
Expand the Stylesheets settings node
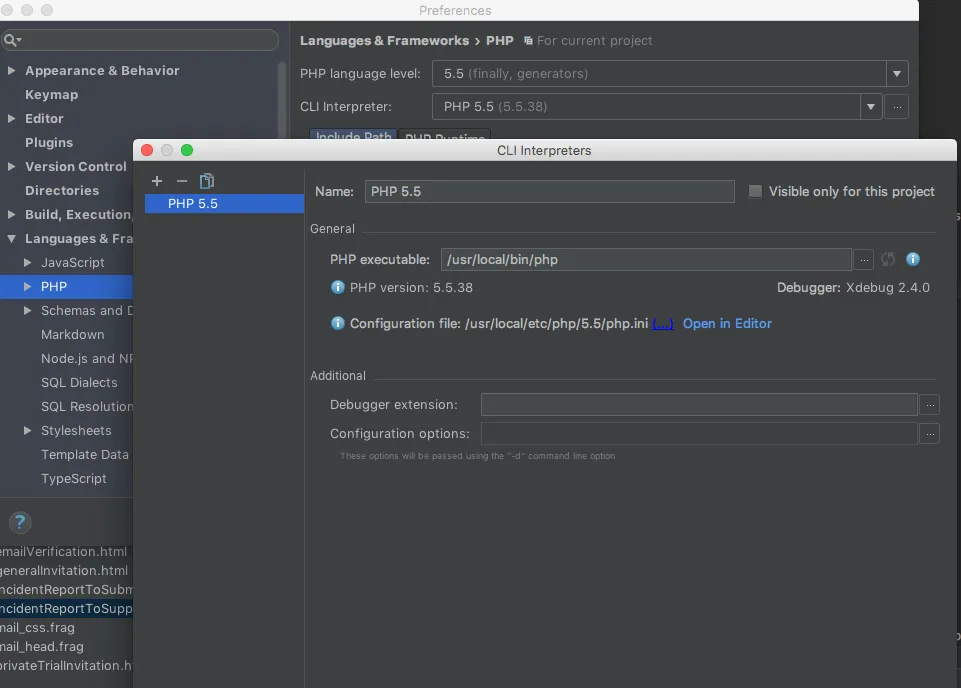pos(28,431)
